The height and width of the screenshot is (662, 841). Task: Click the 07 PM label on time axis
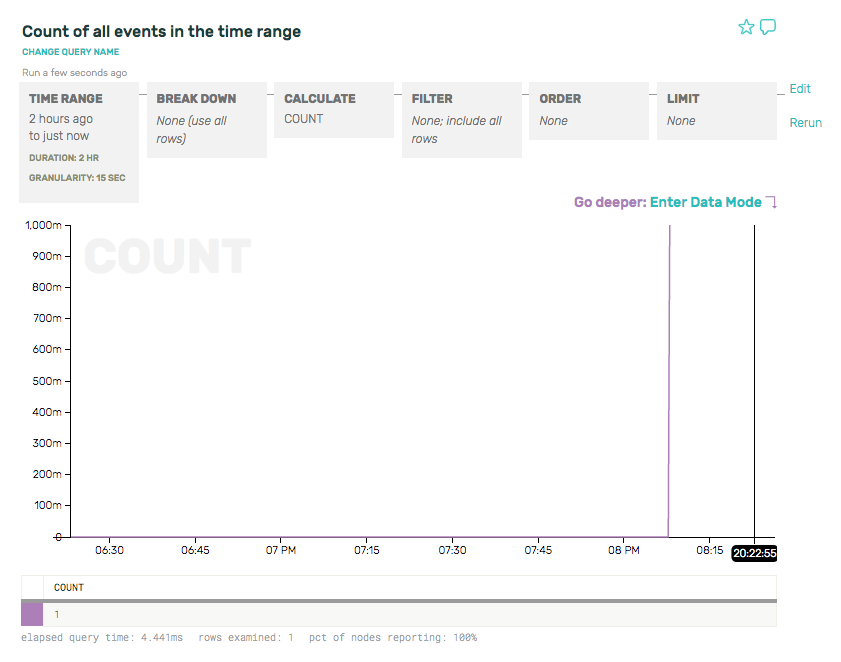point(281,550)
